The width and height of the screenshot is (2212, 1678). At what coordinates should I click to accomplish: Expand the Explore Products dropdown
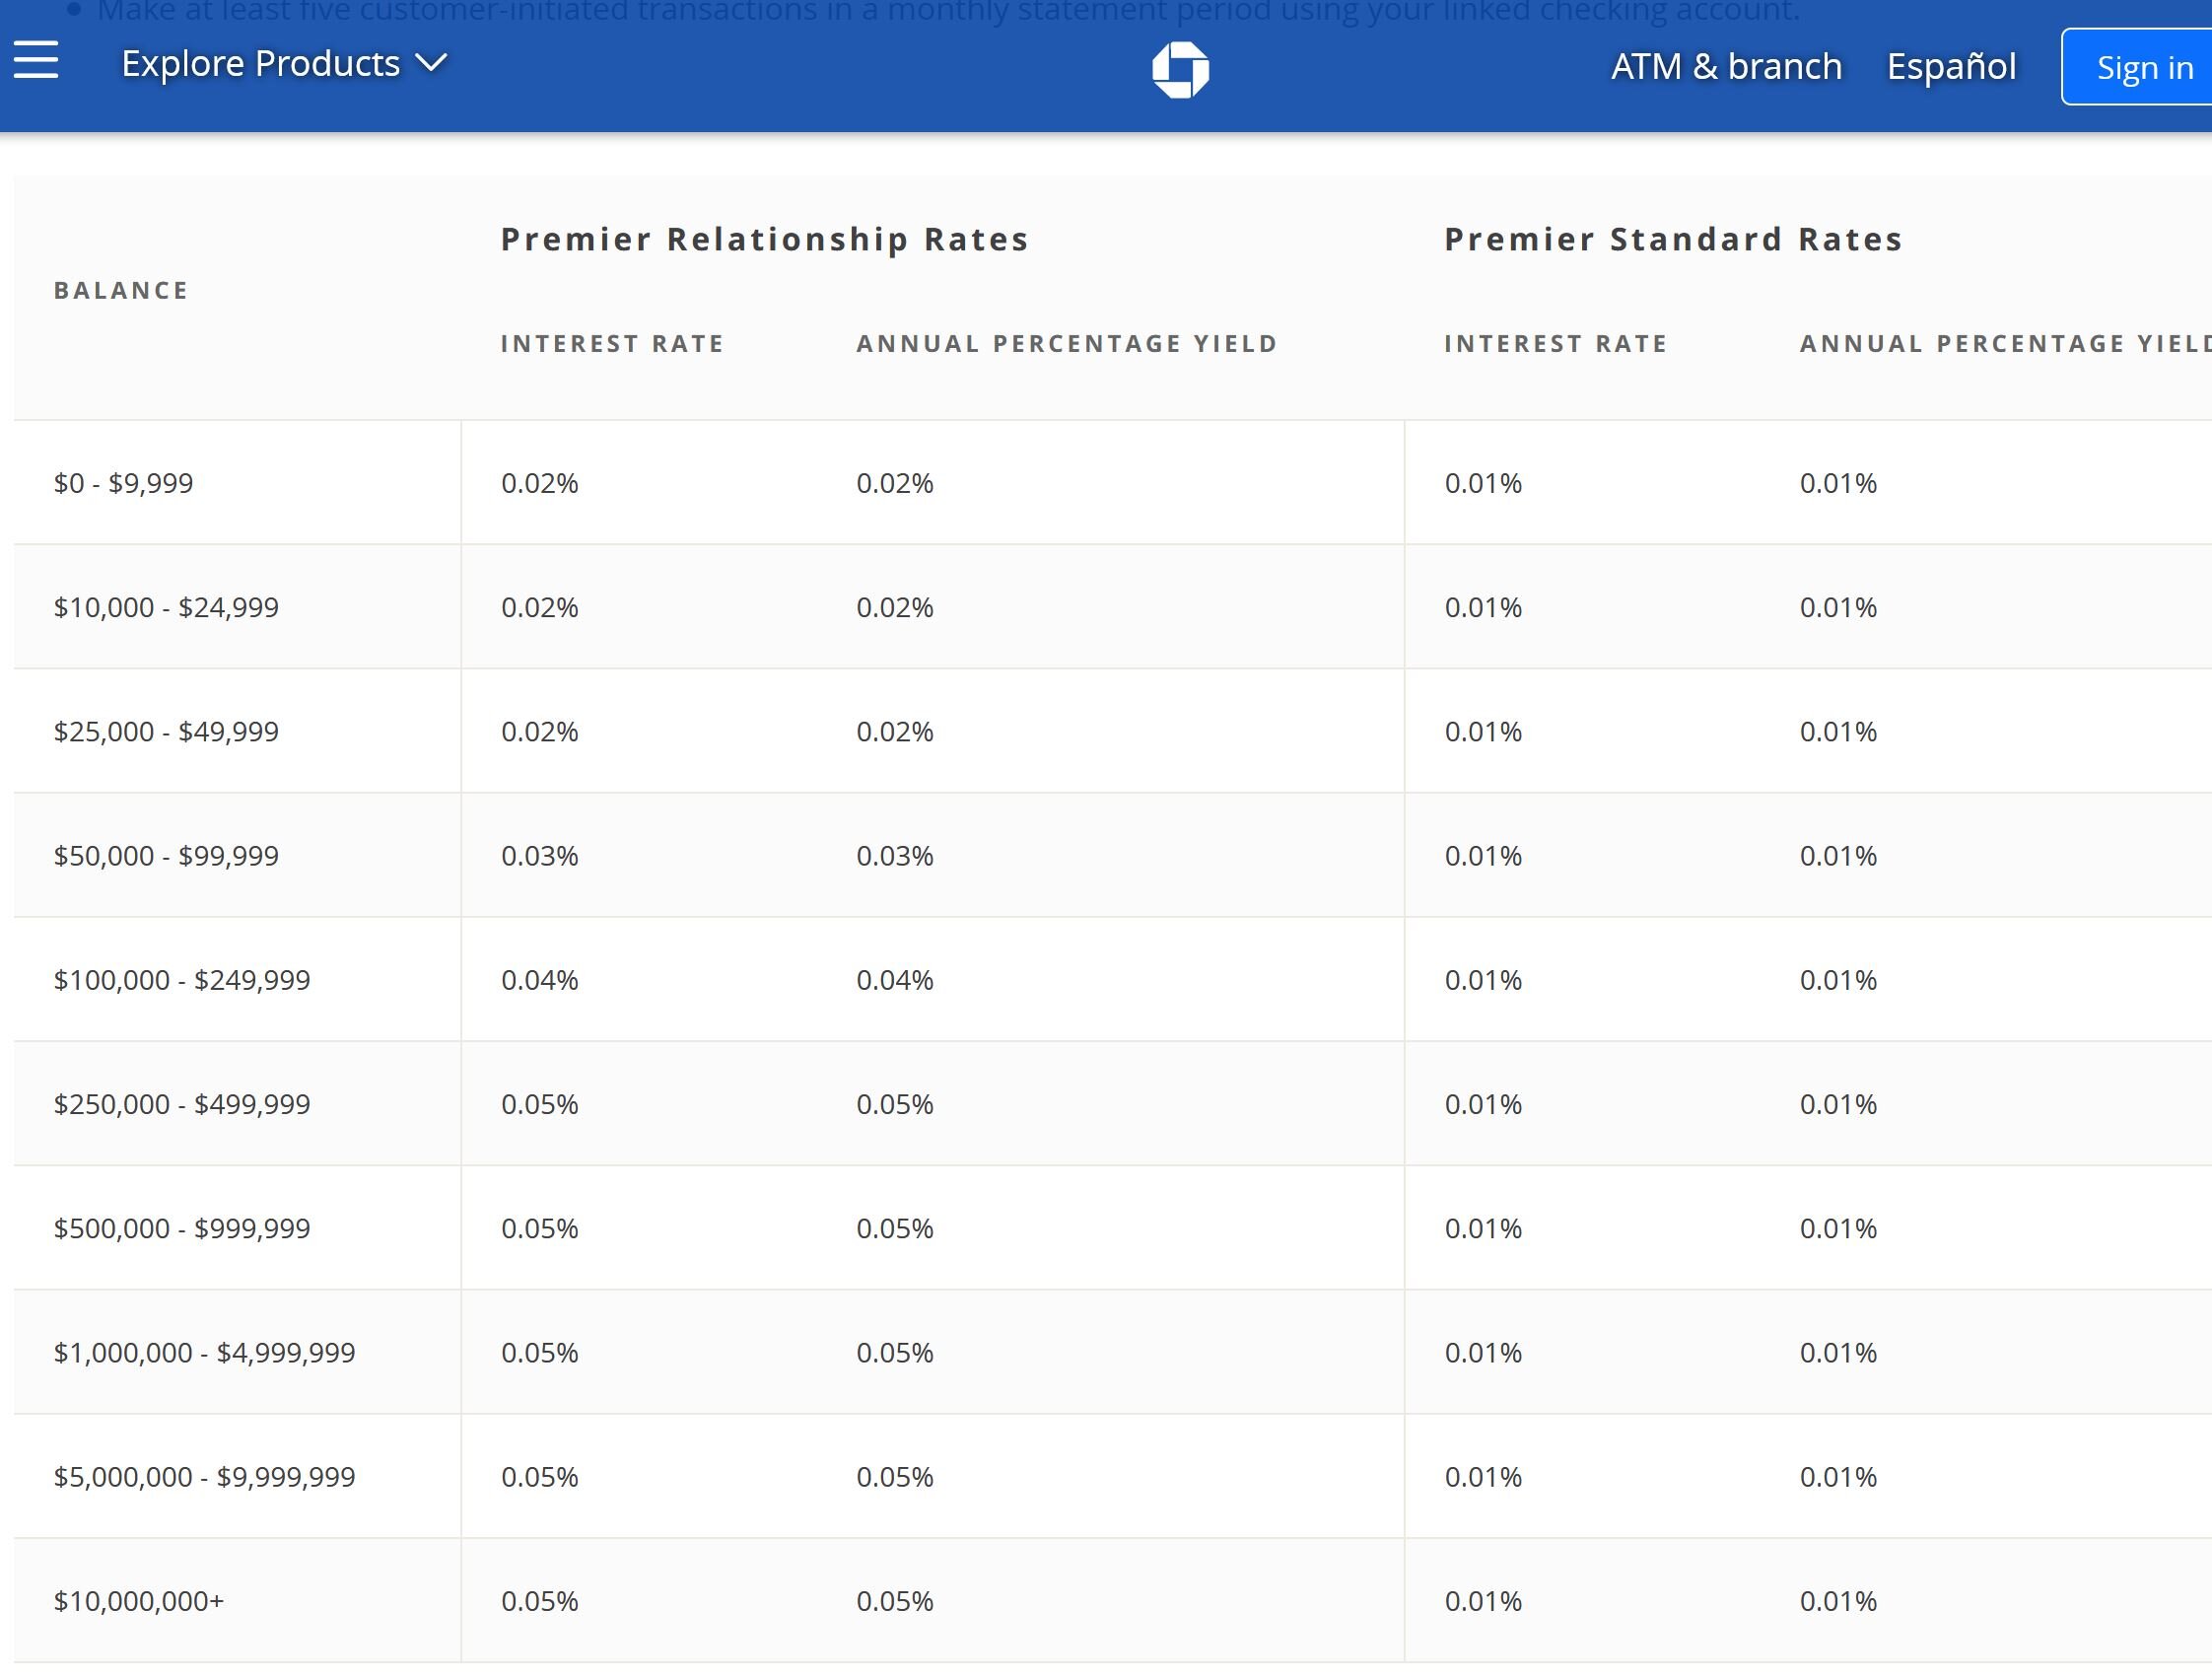284,64
